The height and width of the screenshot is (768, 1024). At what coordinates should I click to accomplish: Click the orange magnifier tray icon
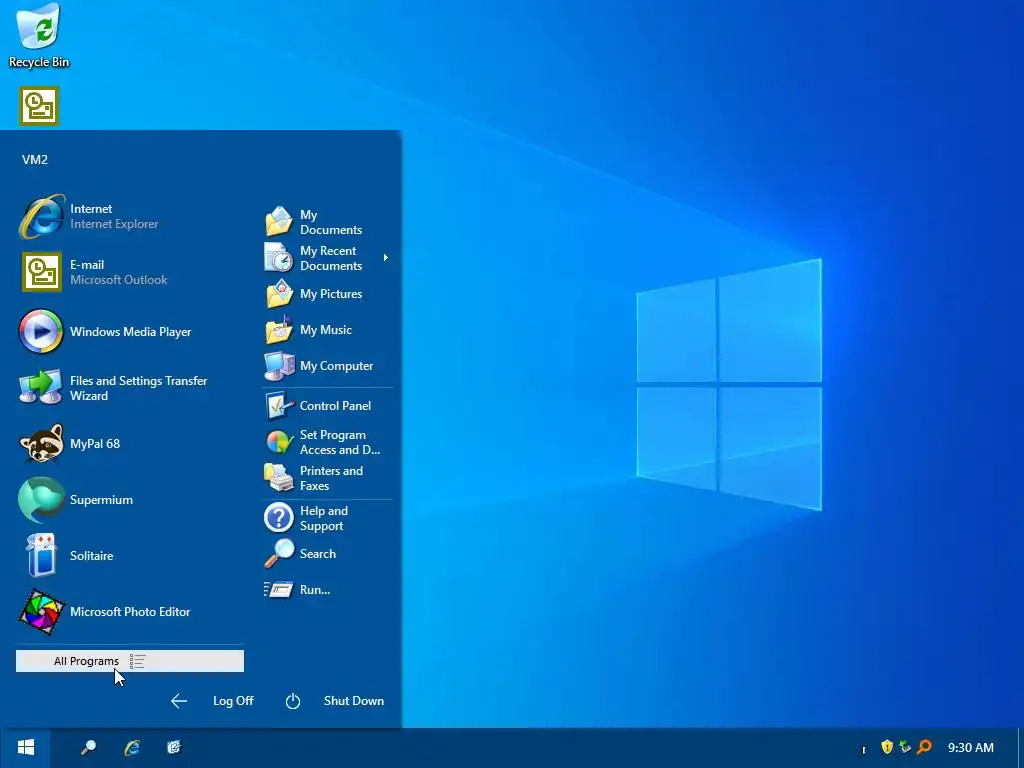click(924, 747)
